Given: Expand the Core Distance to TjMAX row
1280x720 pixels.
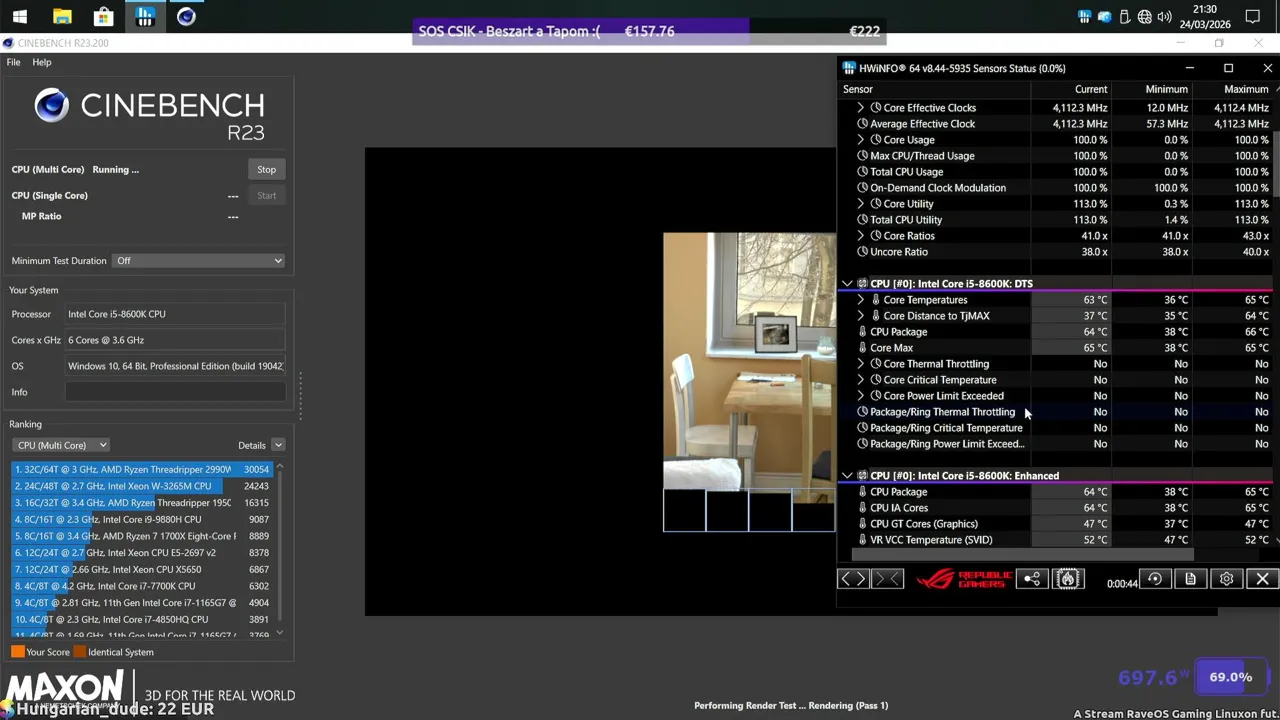Looking at the screenshot, I should click(x=861, y=316).
